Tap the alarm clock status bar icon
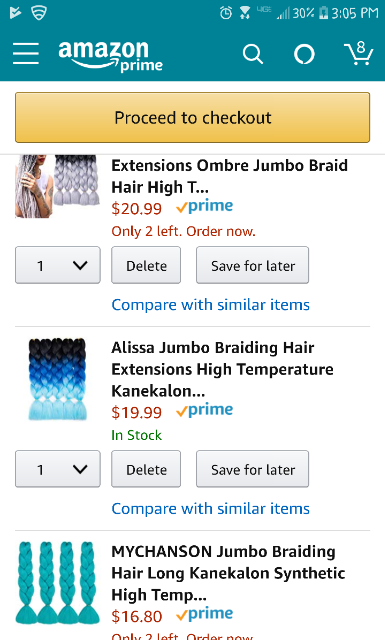 click(225, 13)
